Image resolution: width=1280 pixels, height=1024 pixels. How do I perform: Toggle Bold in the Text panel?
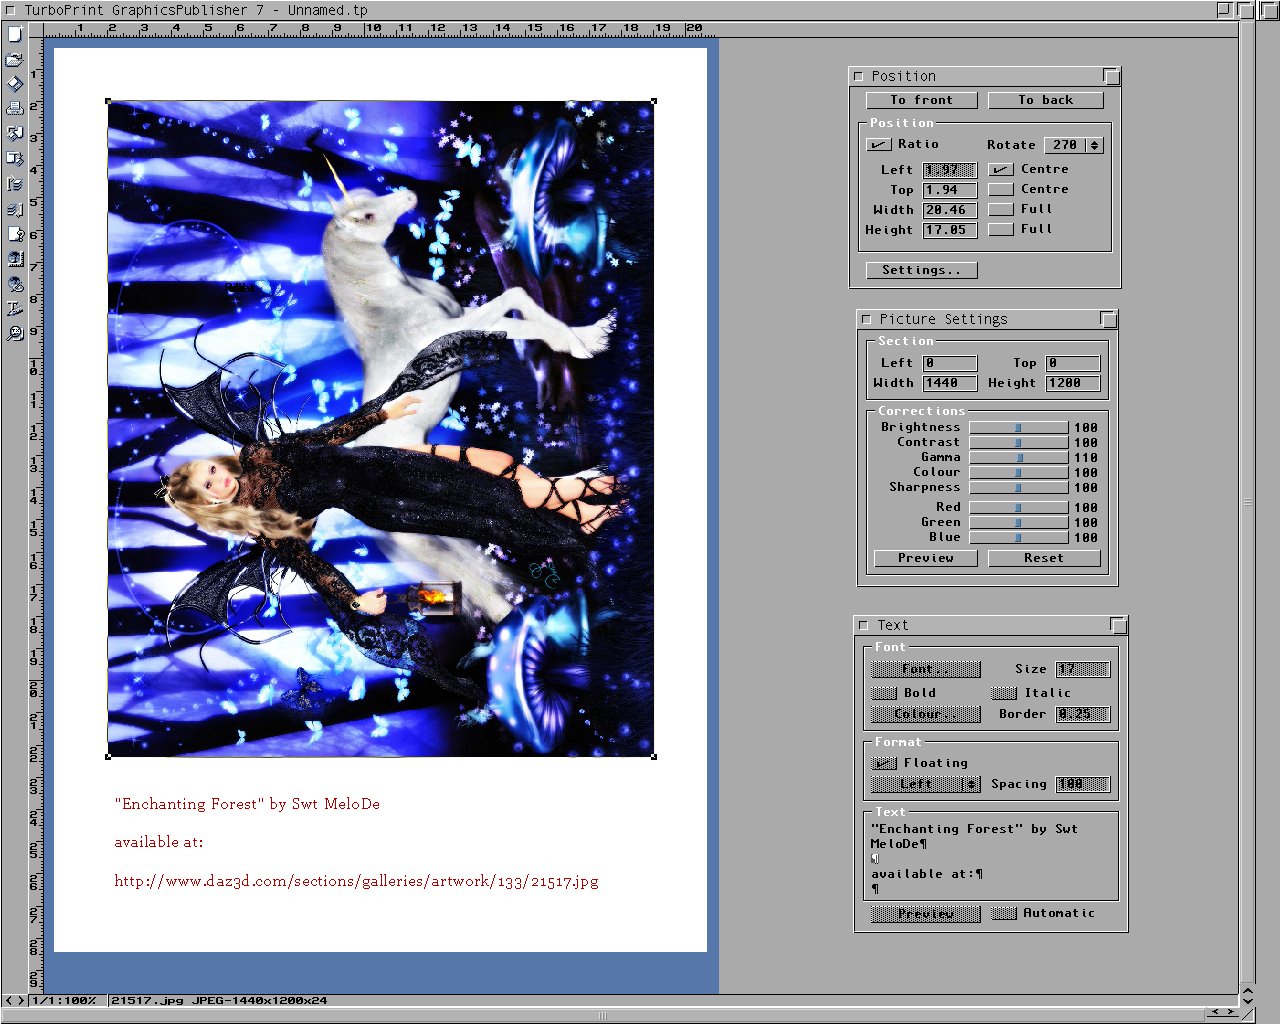[x=884, y=693]
